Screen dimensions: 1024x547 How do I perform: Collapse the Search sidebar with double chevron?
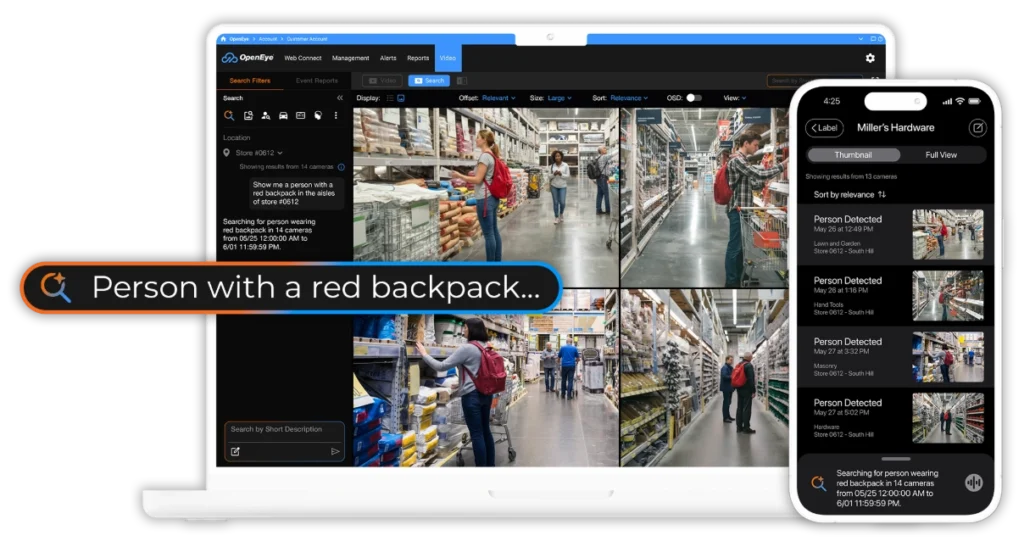pyautogui.click(x=340, y=98)
